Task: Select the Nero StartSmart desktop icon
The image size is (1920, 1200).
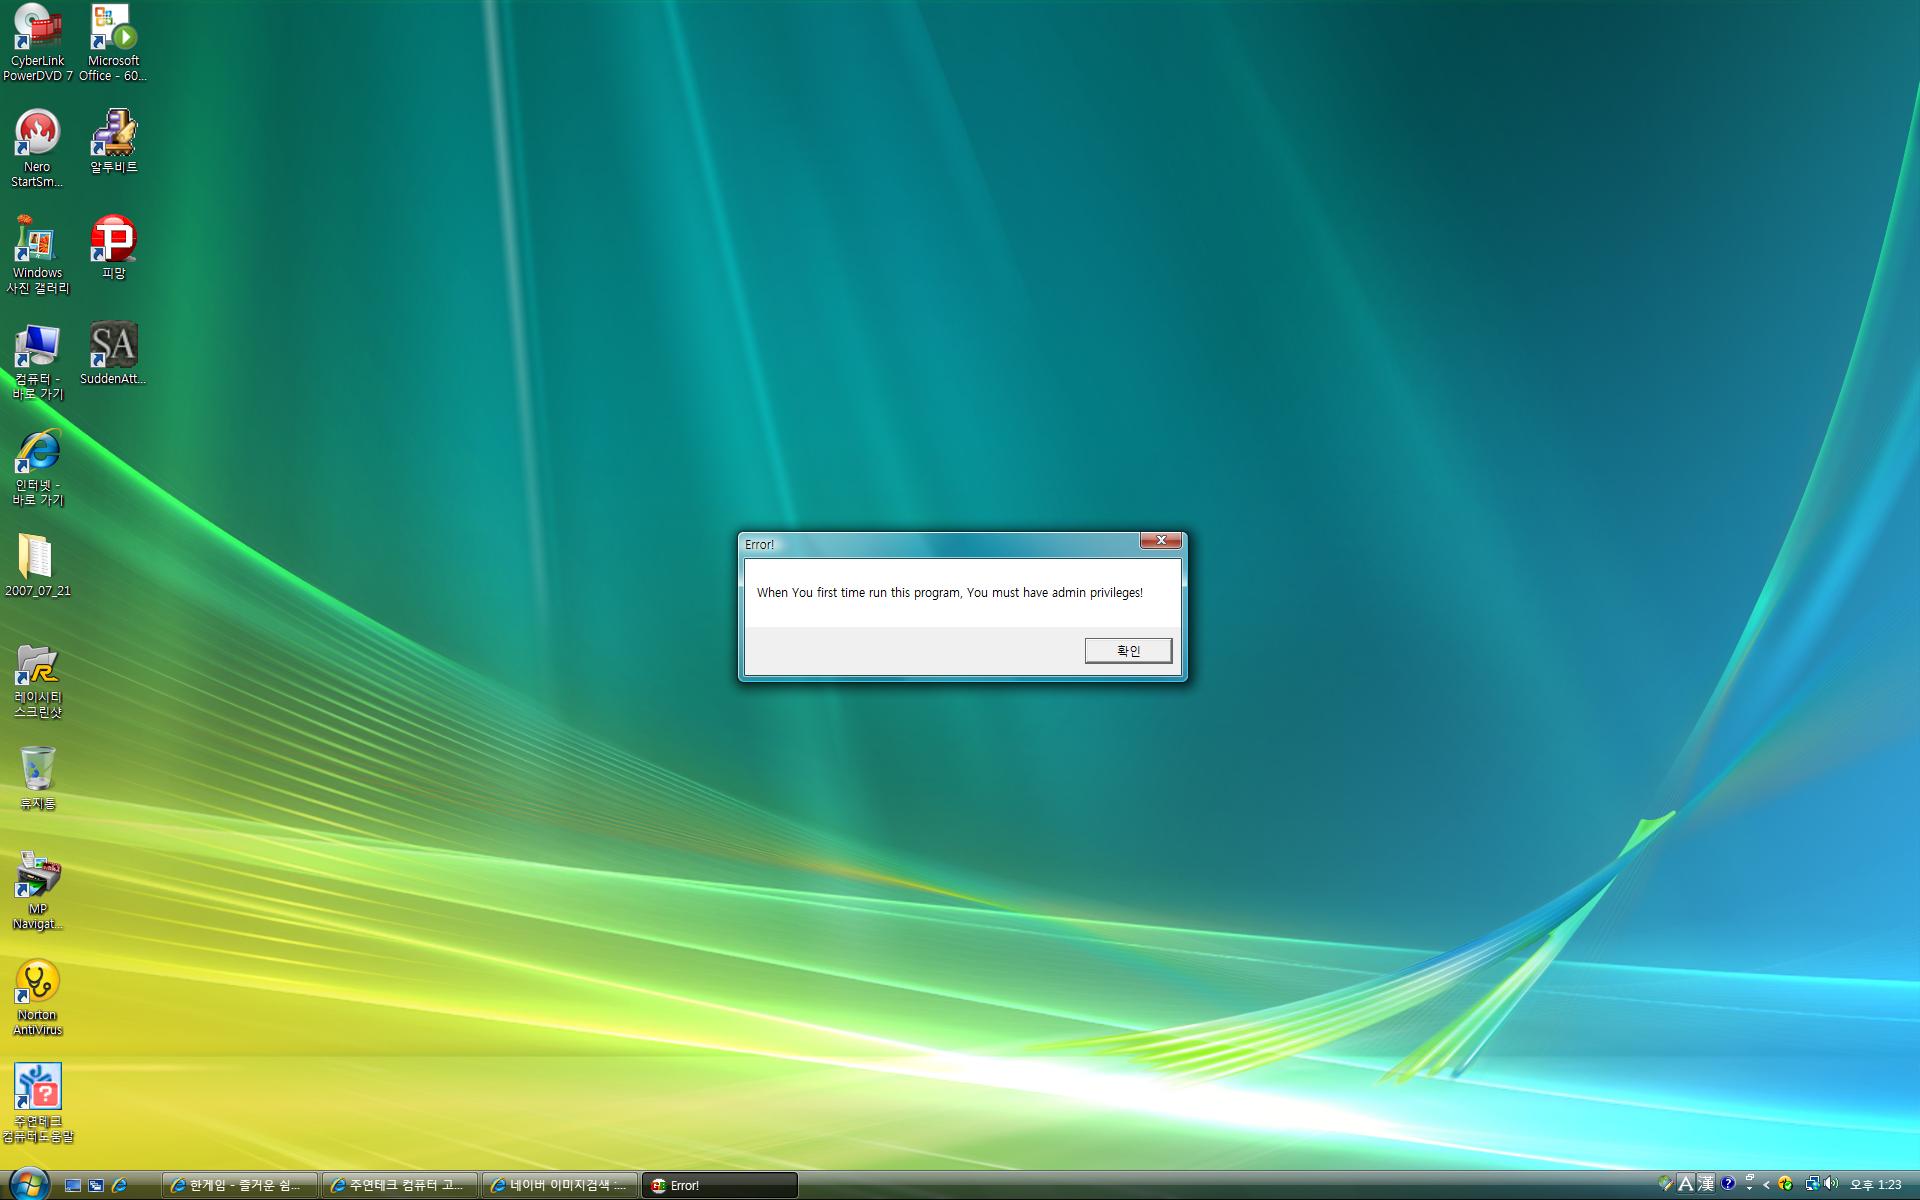Action: click(x=37, y=148)
